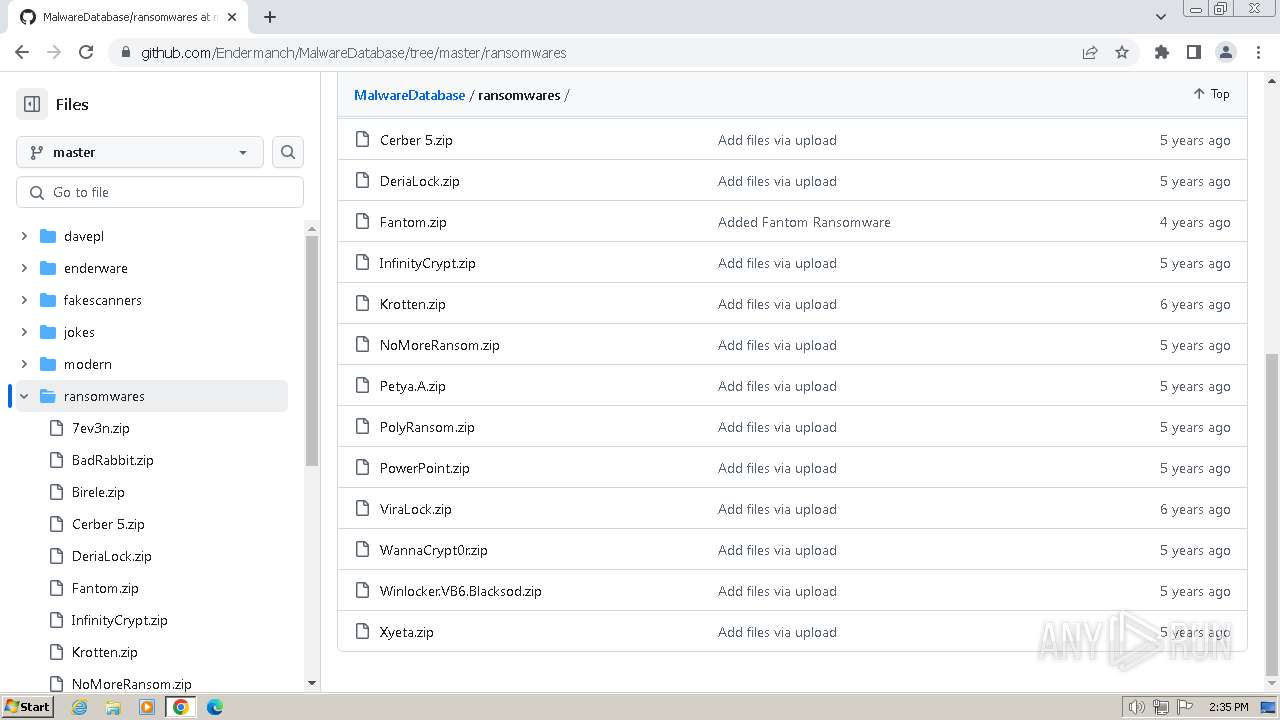The height and width of the screenshot is (720, 1280).
Task: Collapse the file tree side panel
Action: 32,104
